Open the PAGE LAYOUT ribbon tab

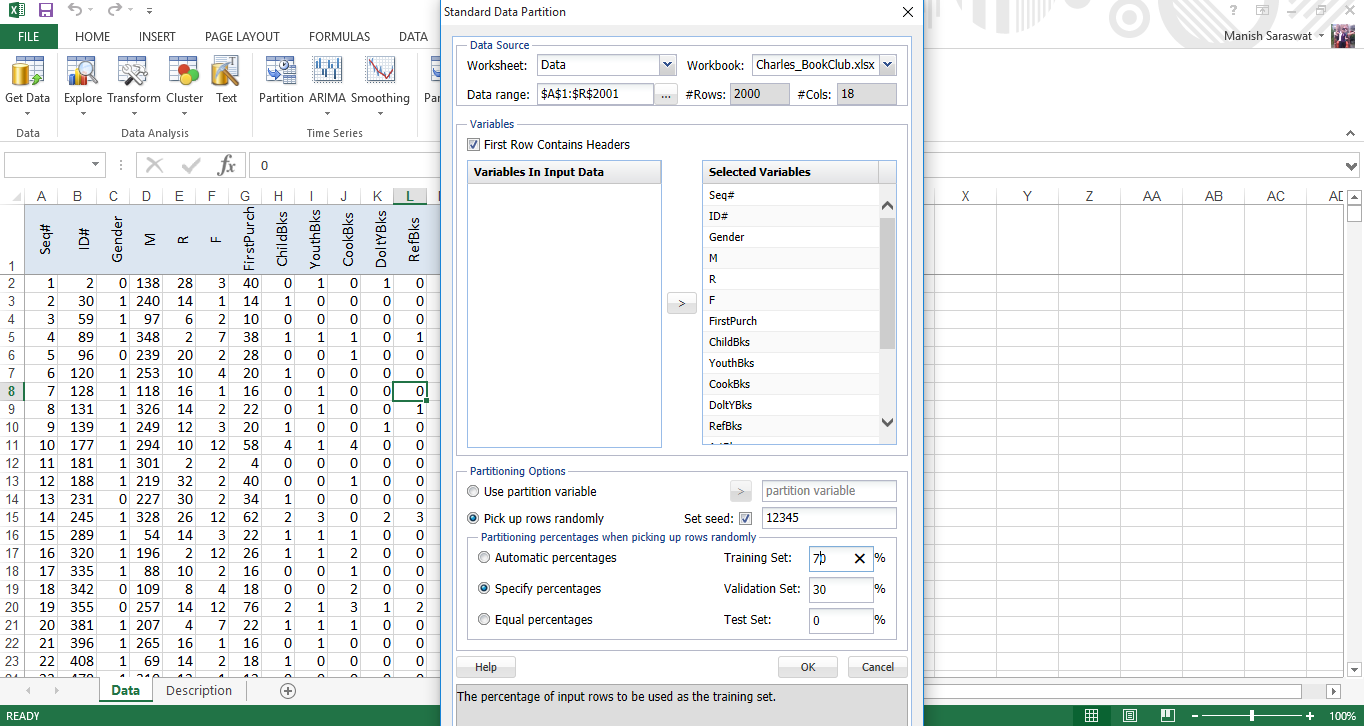point(242,37)
